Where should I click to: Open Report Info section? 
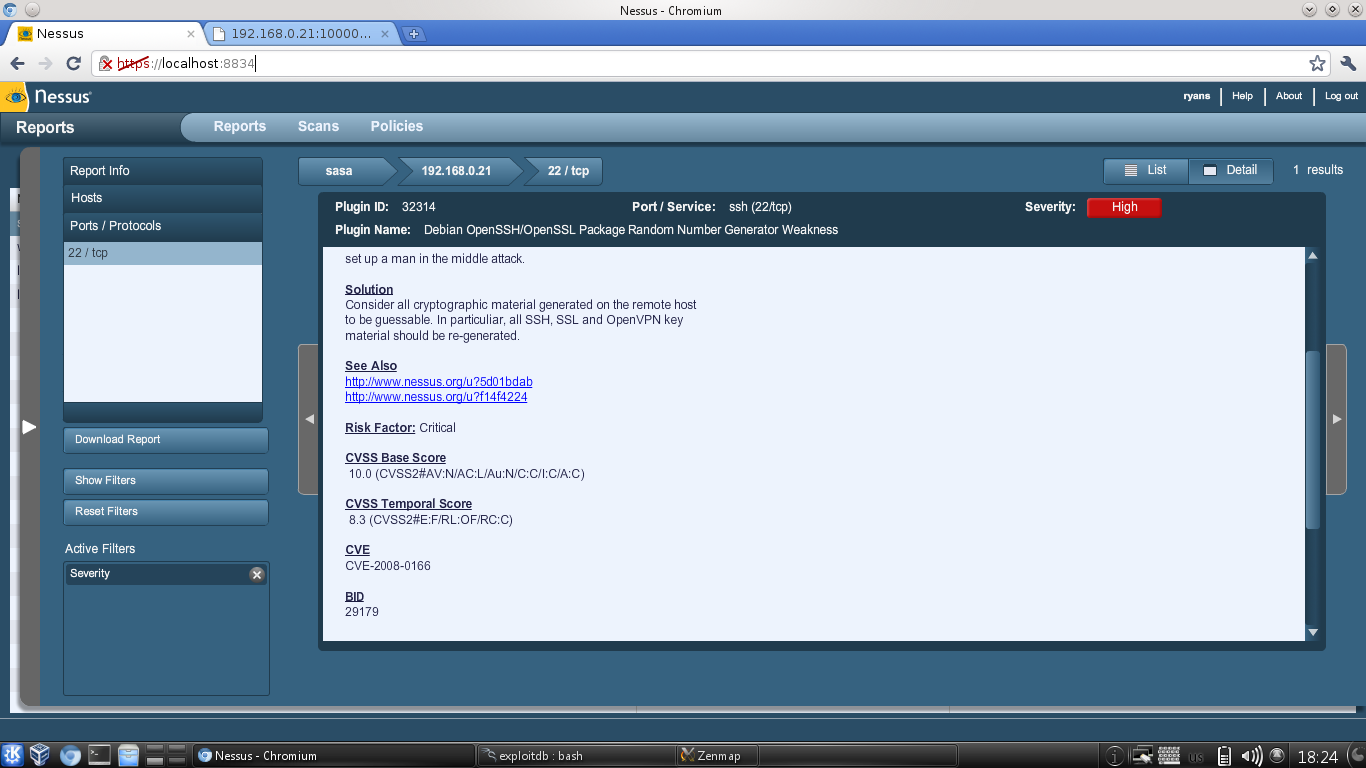(163, 171)
